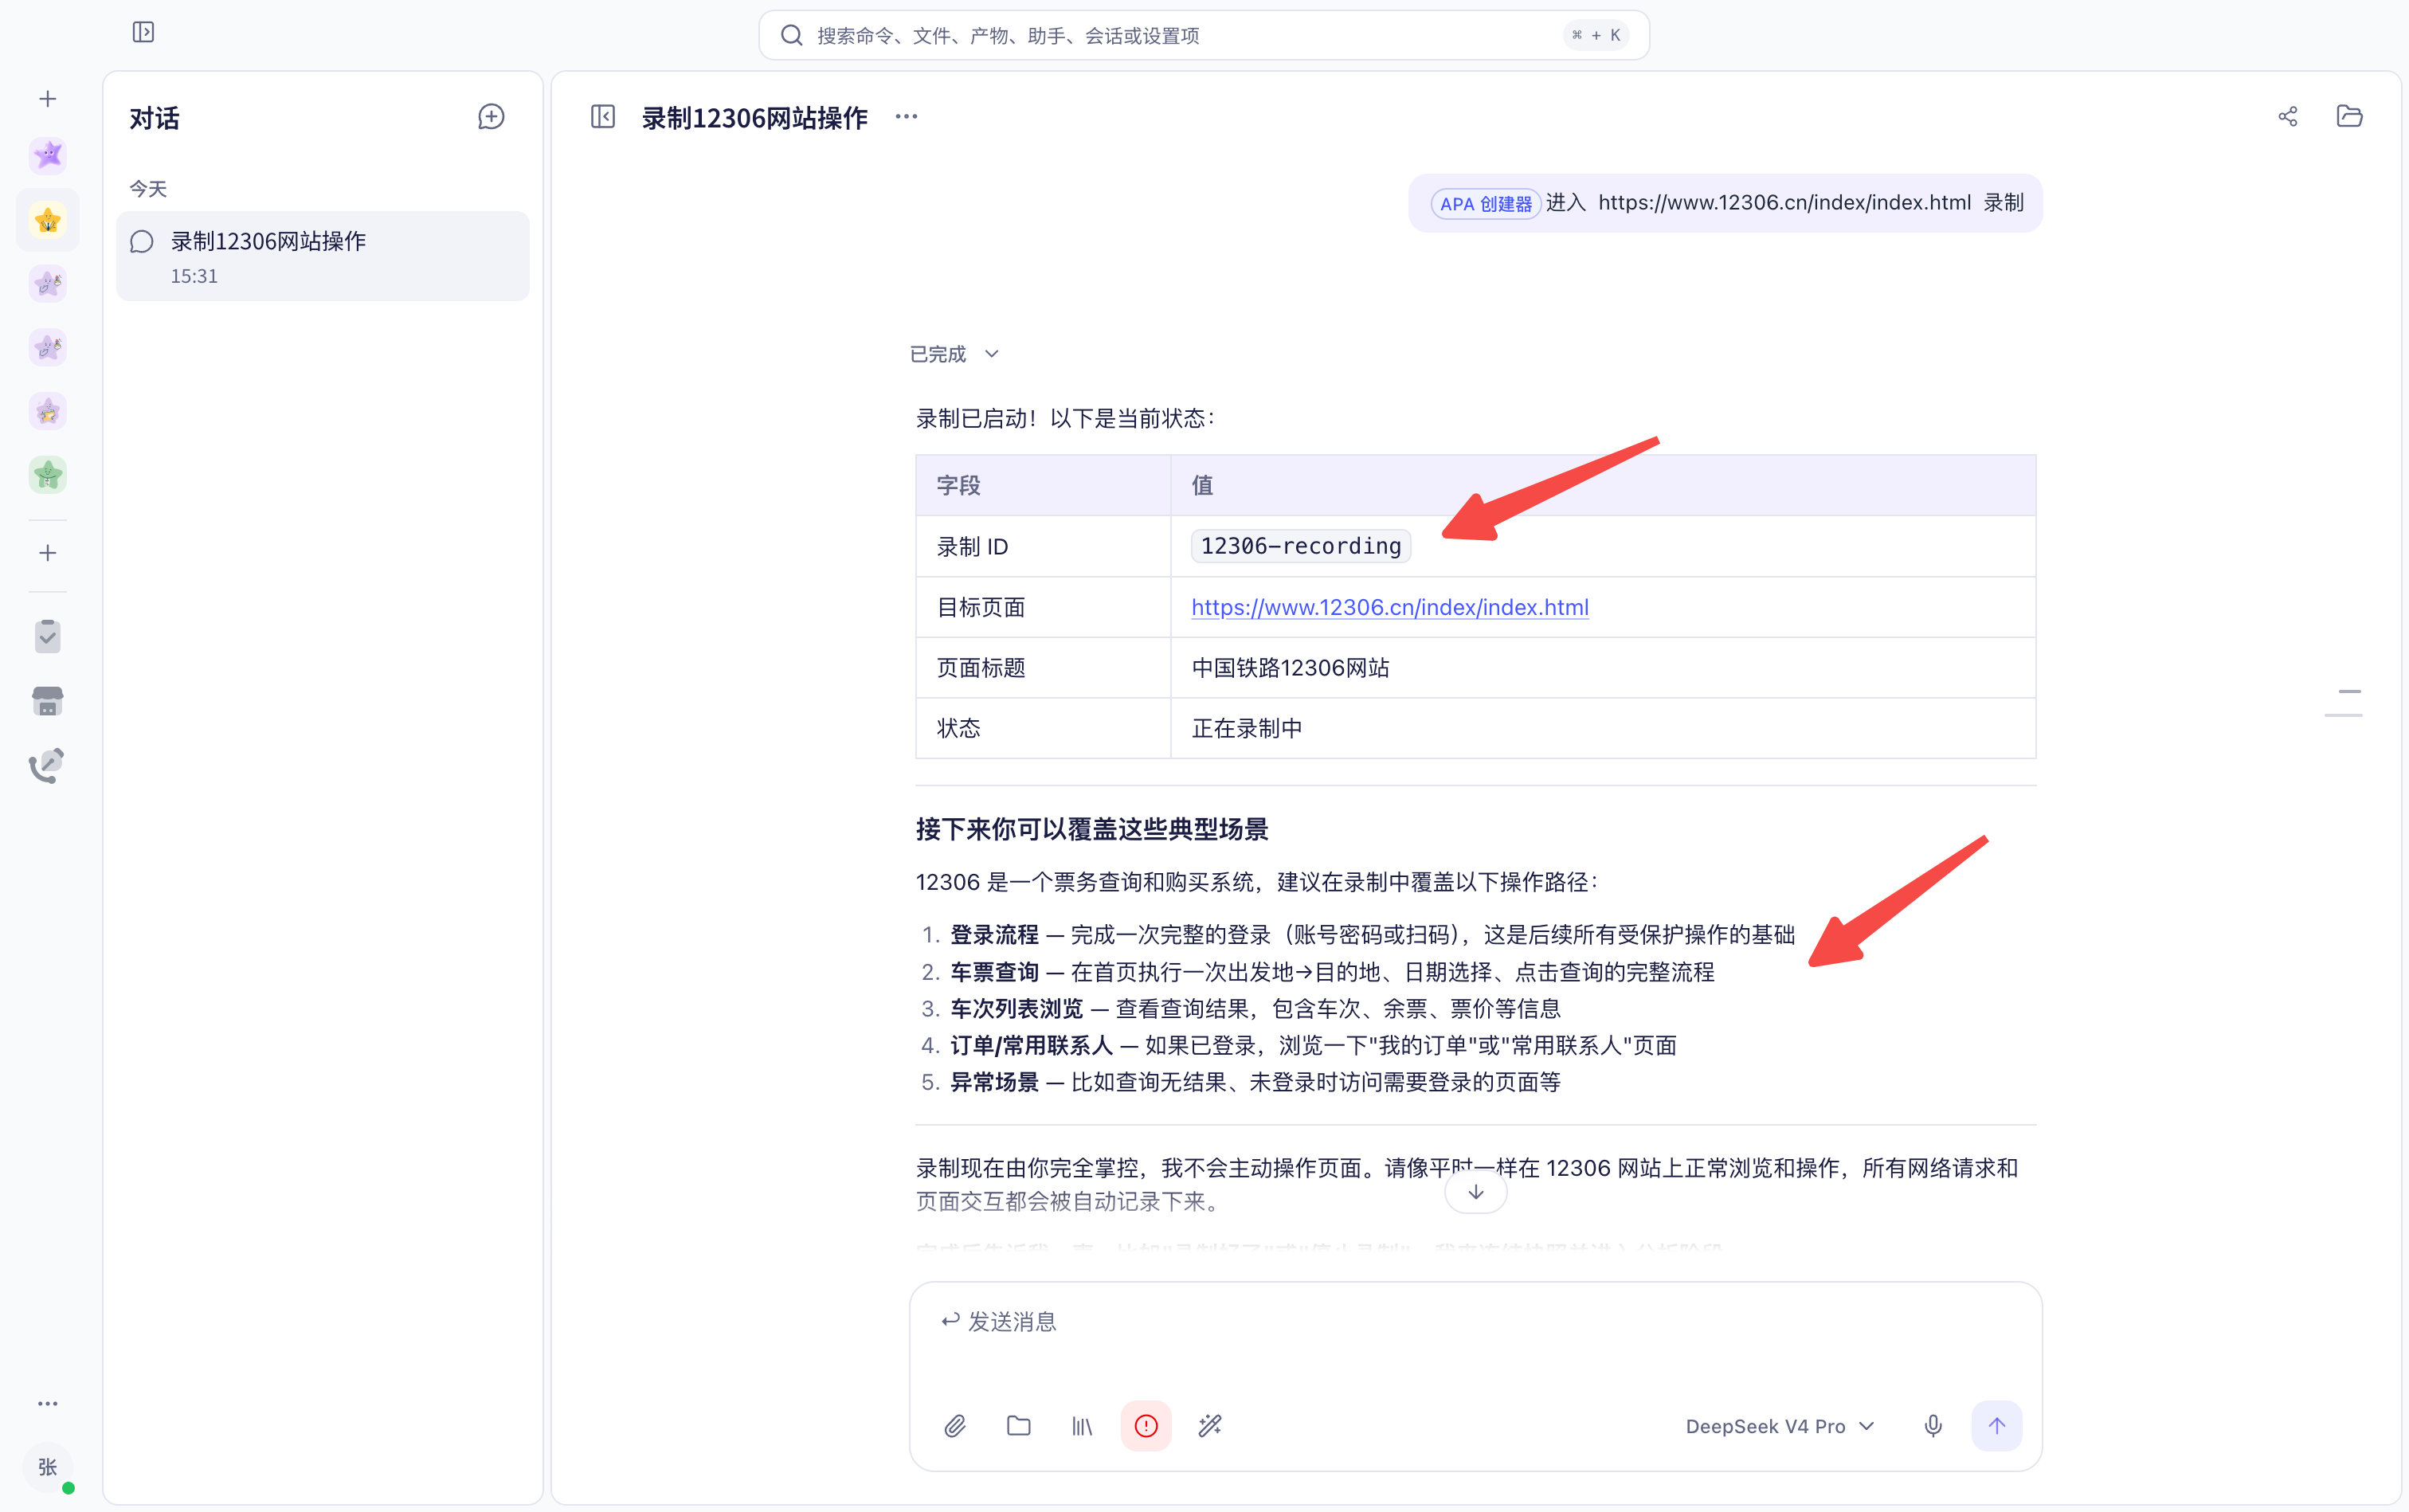Click the message outline marker on the right edge

coord(2344,703)
